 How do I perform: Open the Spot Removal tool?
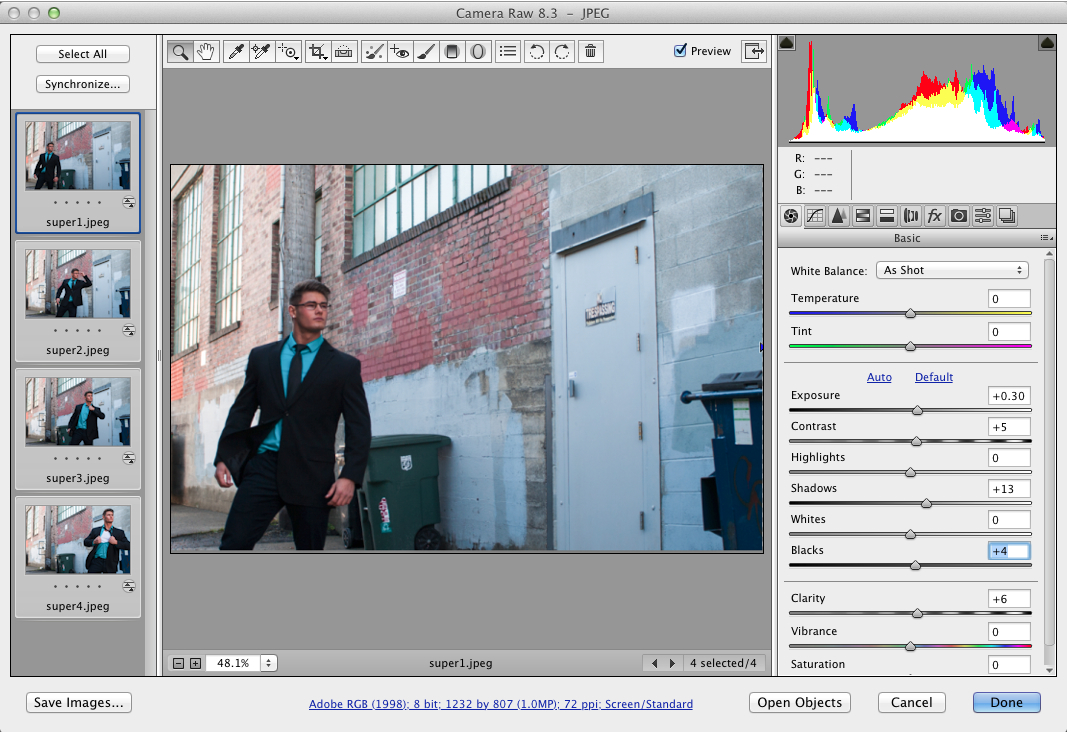373,52
